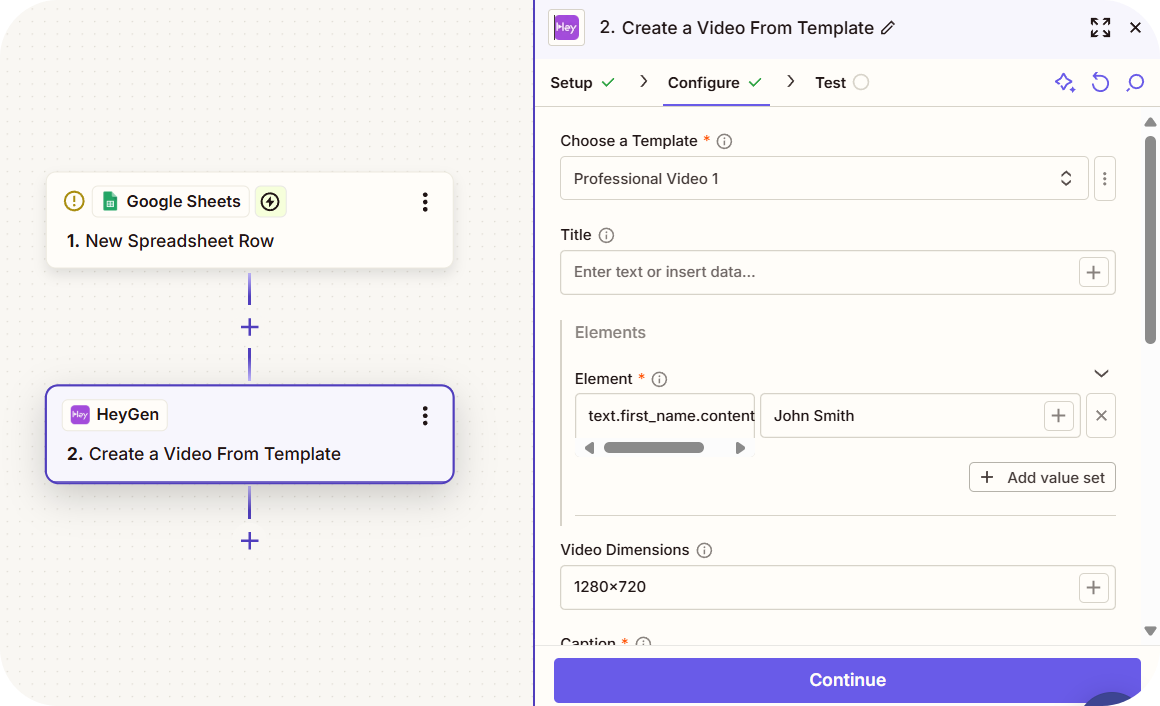Open the HeyGen step three-dot menu
The height and width of the screenshot is (706, 1160).
425,416
